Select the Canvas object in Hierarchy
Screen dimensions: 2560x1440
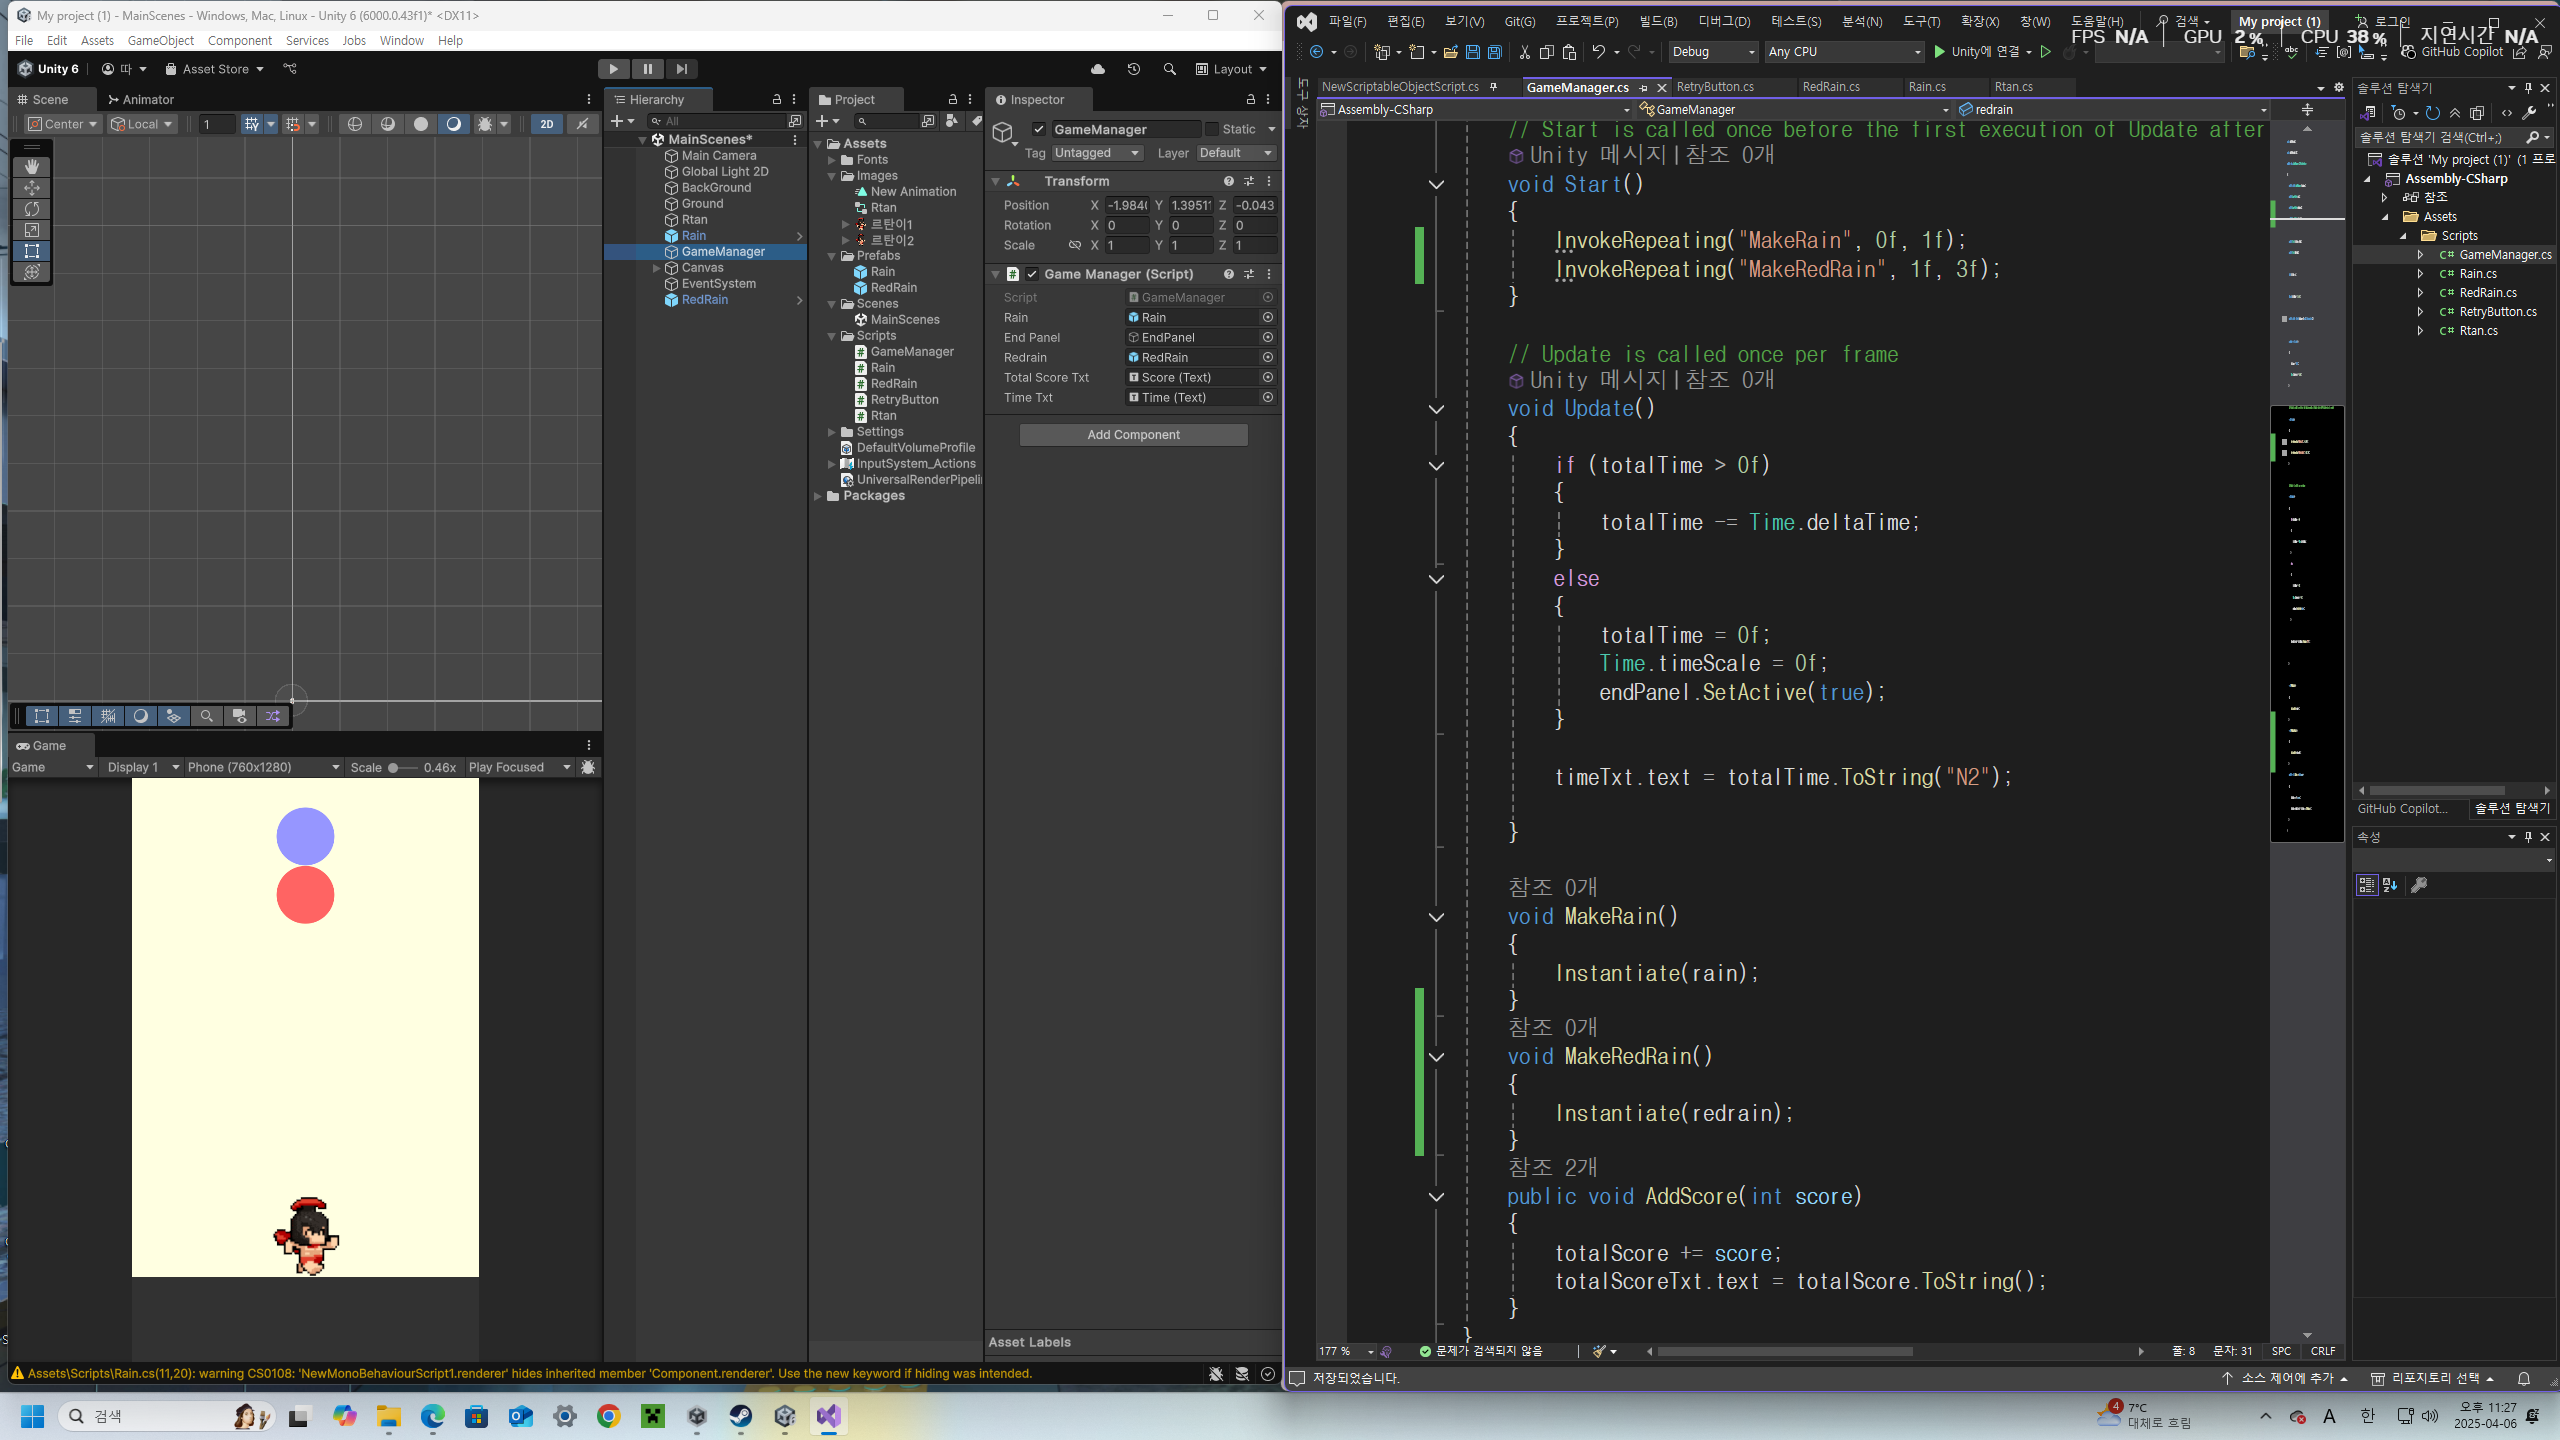702,268
